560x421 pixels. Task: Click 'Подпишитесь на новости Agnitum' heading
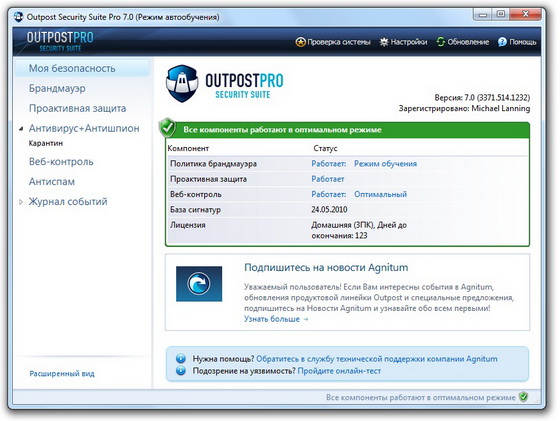pos(326,267)
